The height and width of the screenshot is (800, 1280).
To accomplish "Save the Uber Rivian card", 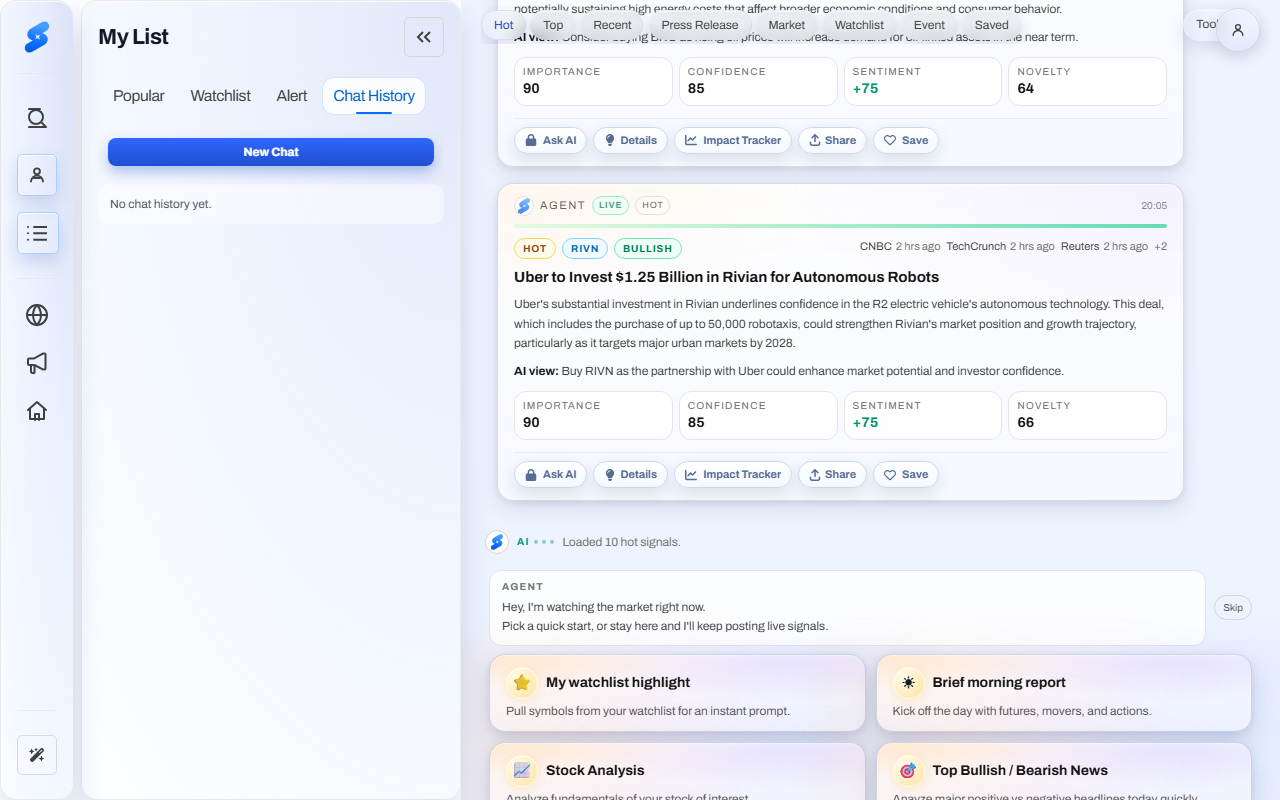I will coord(906,474).
